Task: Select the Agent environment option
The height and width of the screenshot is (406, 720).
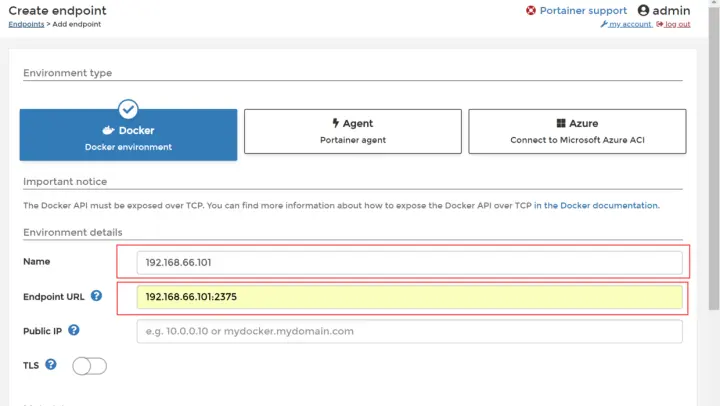Action: coord(353,131)
